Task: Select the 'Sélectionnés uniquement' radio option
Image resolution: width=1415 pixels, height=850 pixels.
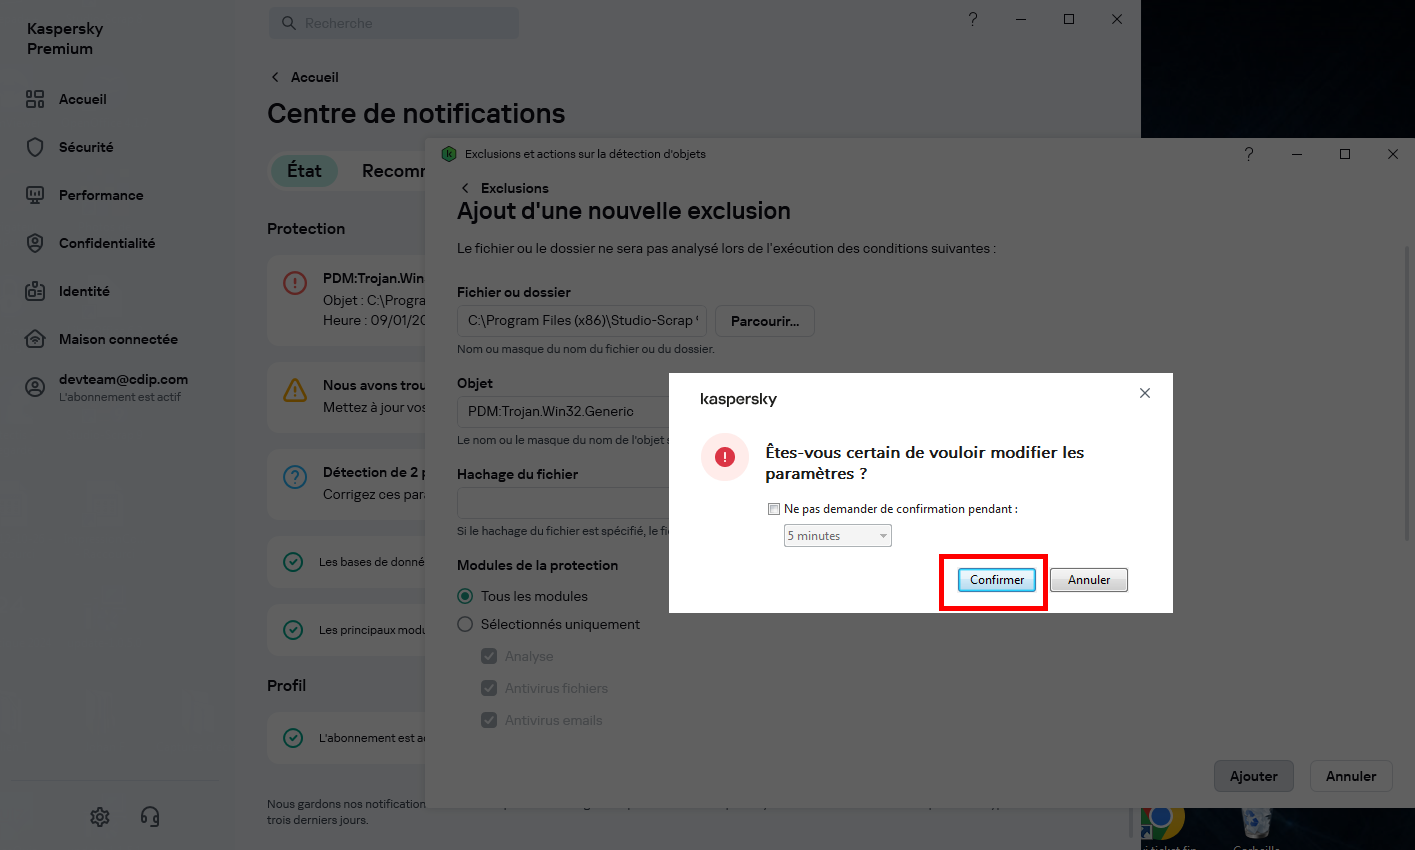Action: [465, 624]
